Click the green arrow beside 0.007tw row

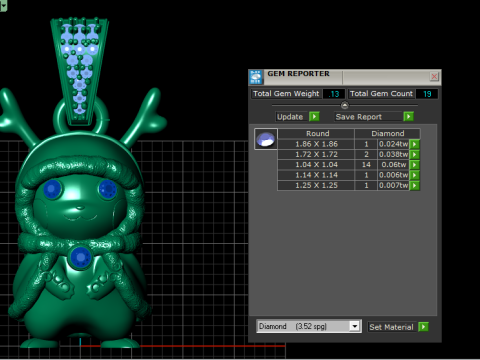tap(414, 186)
